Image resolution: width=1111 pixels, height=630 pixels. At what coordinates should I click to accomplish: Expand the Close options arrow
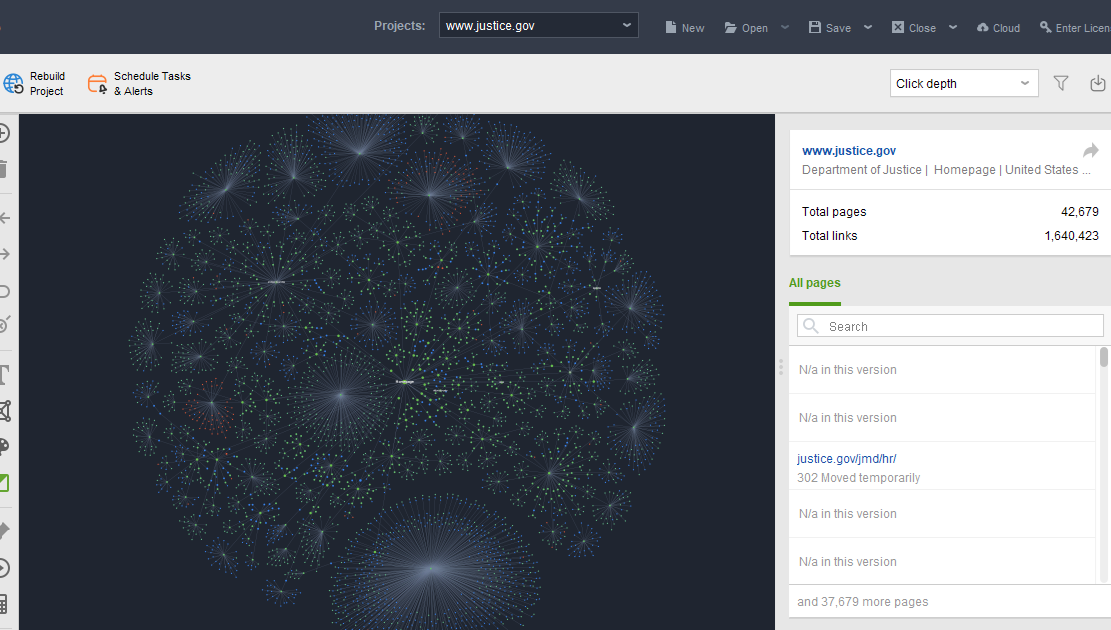click(x=953, y=28)
